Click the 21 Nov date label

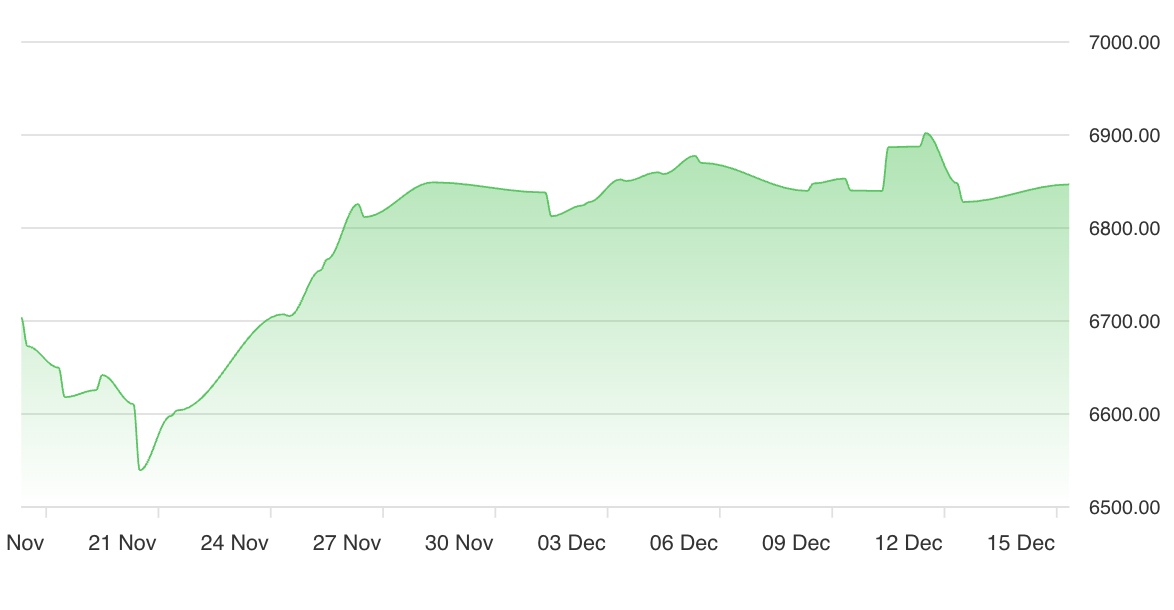[123, 543]
